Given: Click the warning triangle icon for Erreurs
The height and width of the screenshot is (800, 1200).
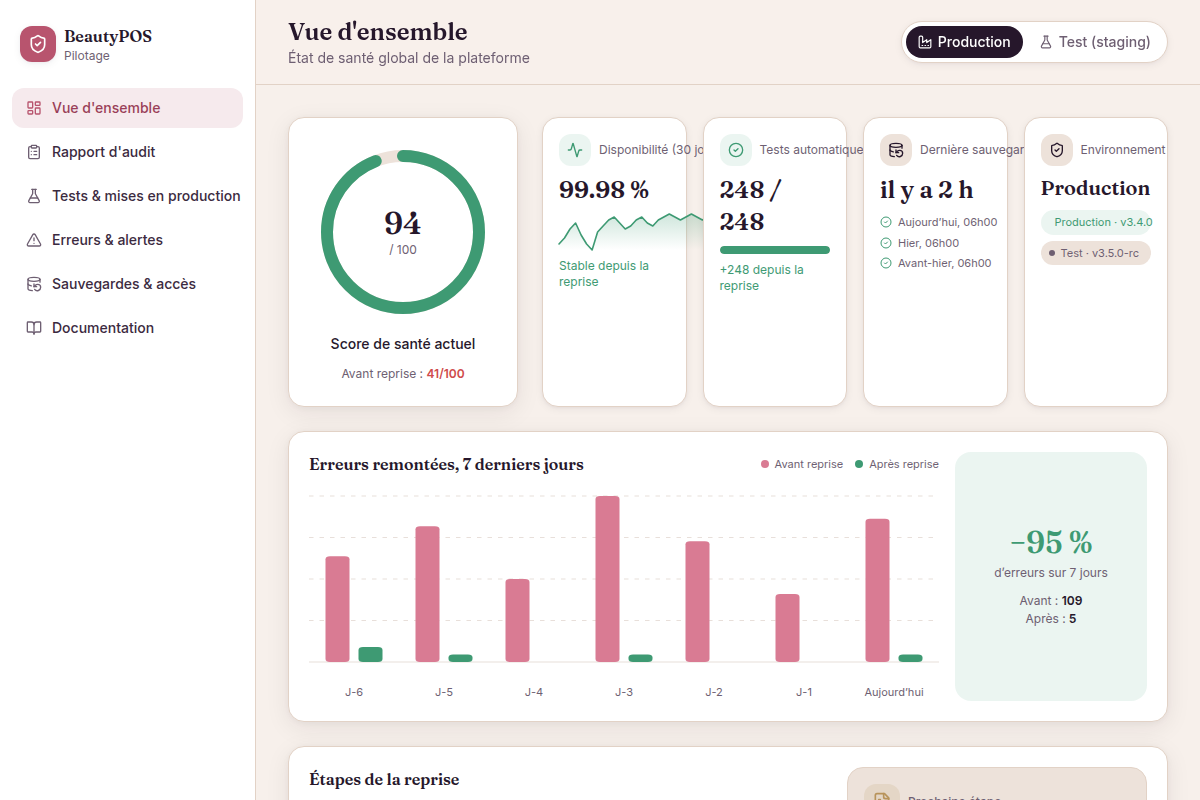Looking at the screenshot, I should pos(34,240).
